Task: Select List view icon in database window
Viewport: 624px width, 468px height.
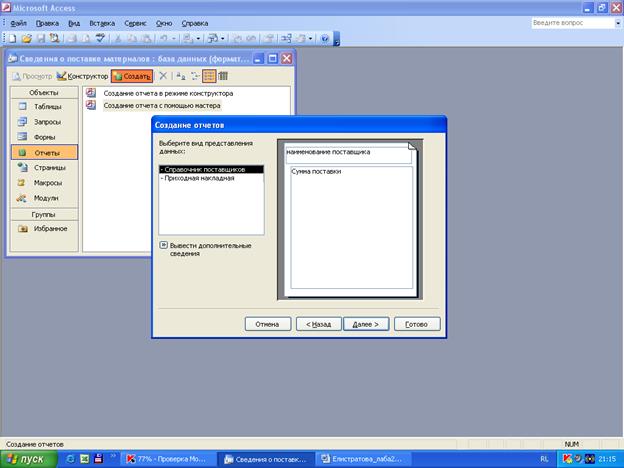Action: point(209,76)
